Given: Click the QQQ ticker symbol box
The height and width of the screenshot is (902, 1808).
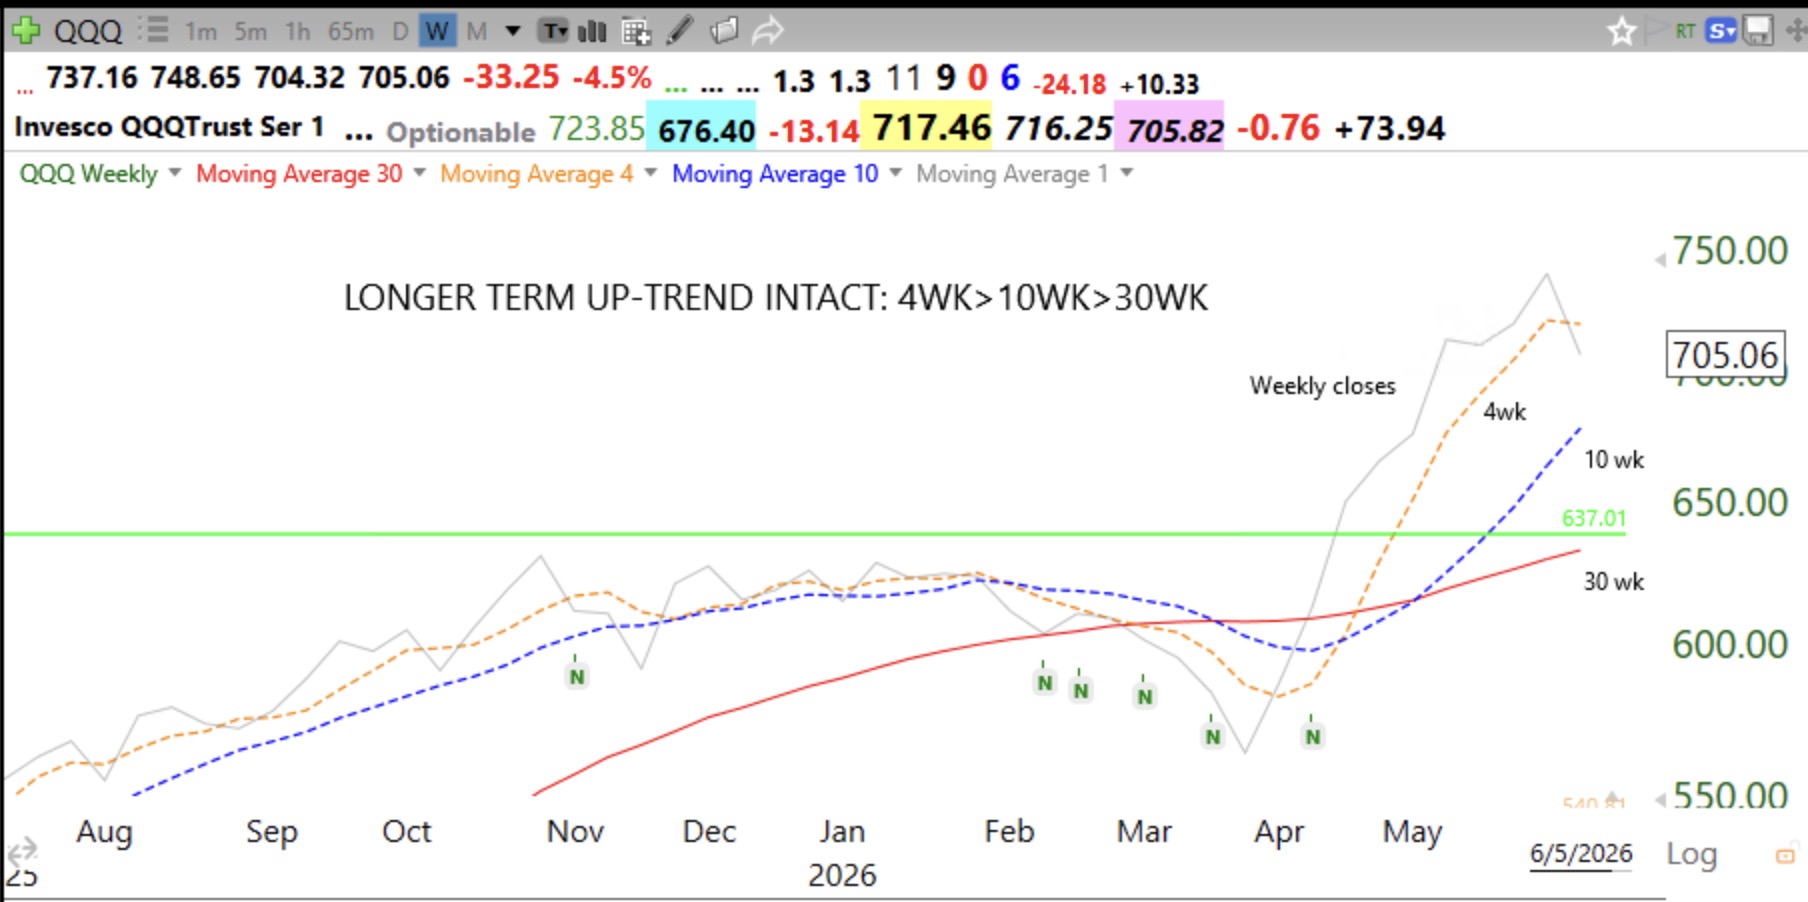Looking at the screenshot, I should 88,31.
